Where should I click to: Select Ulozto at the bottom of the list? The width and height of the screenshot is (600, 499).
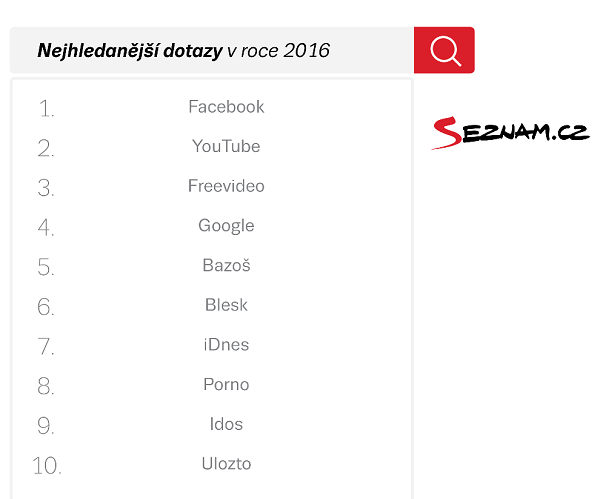click(x=226, y=464)
